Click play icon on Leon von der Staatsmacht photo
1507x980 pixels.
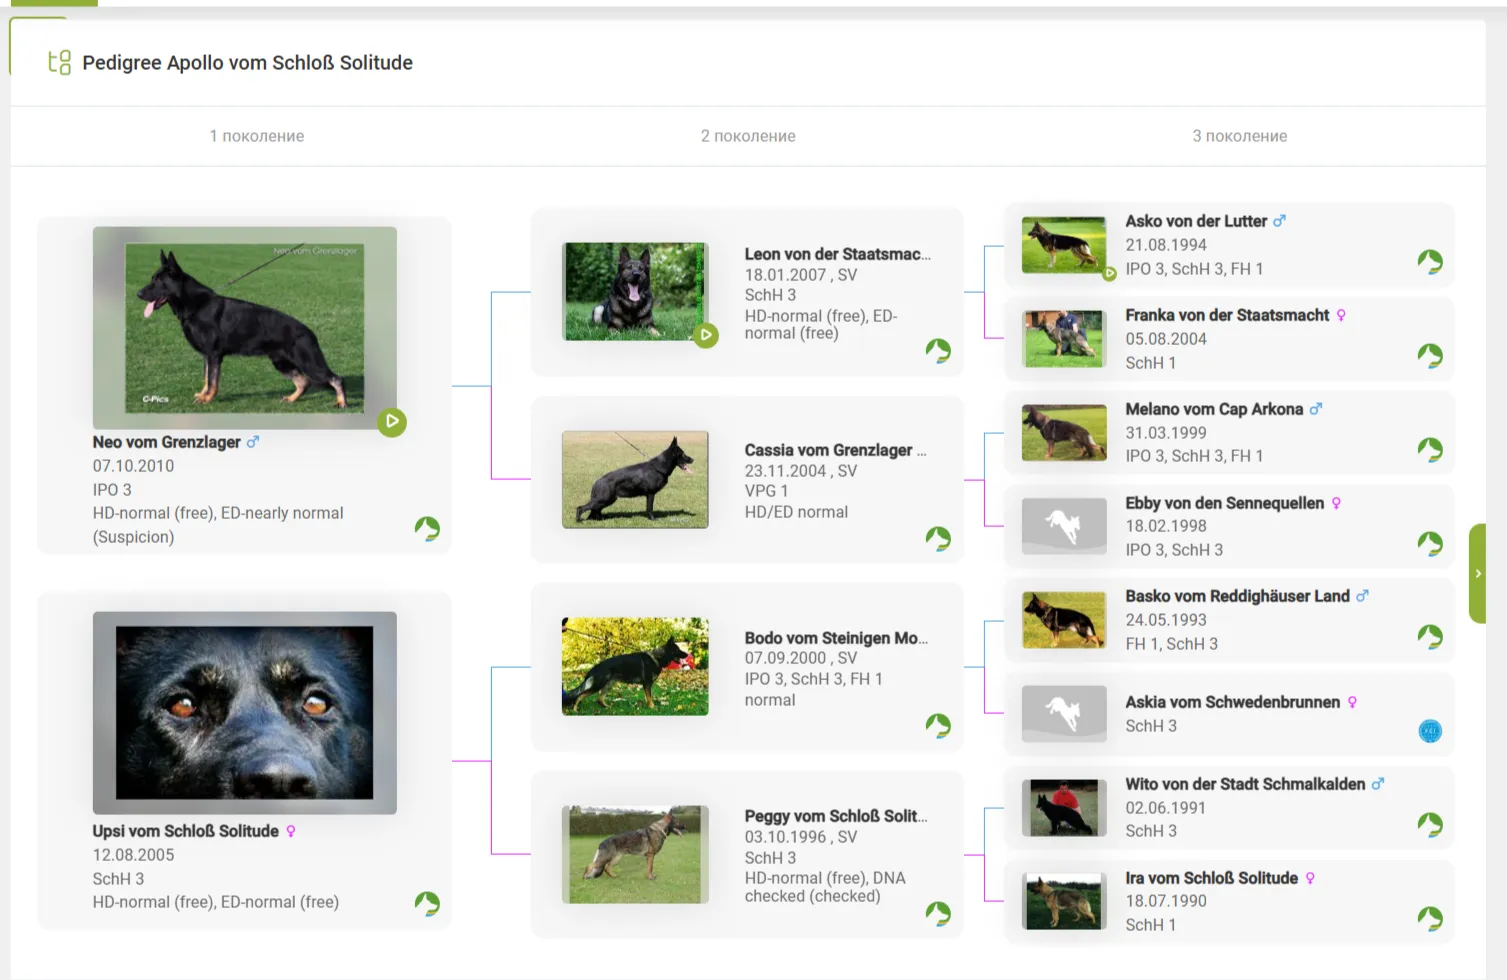[x=706, y=335]
